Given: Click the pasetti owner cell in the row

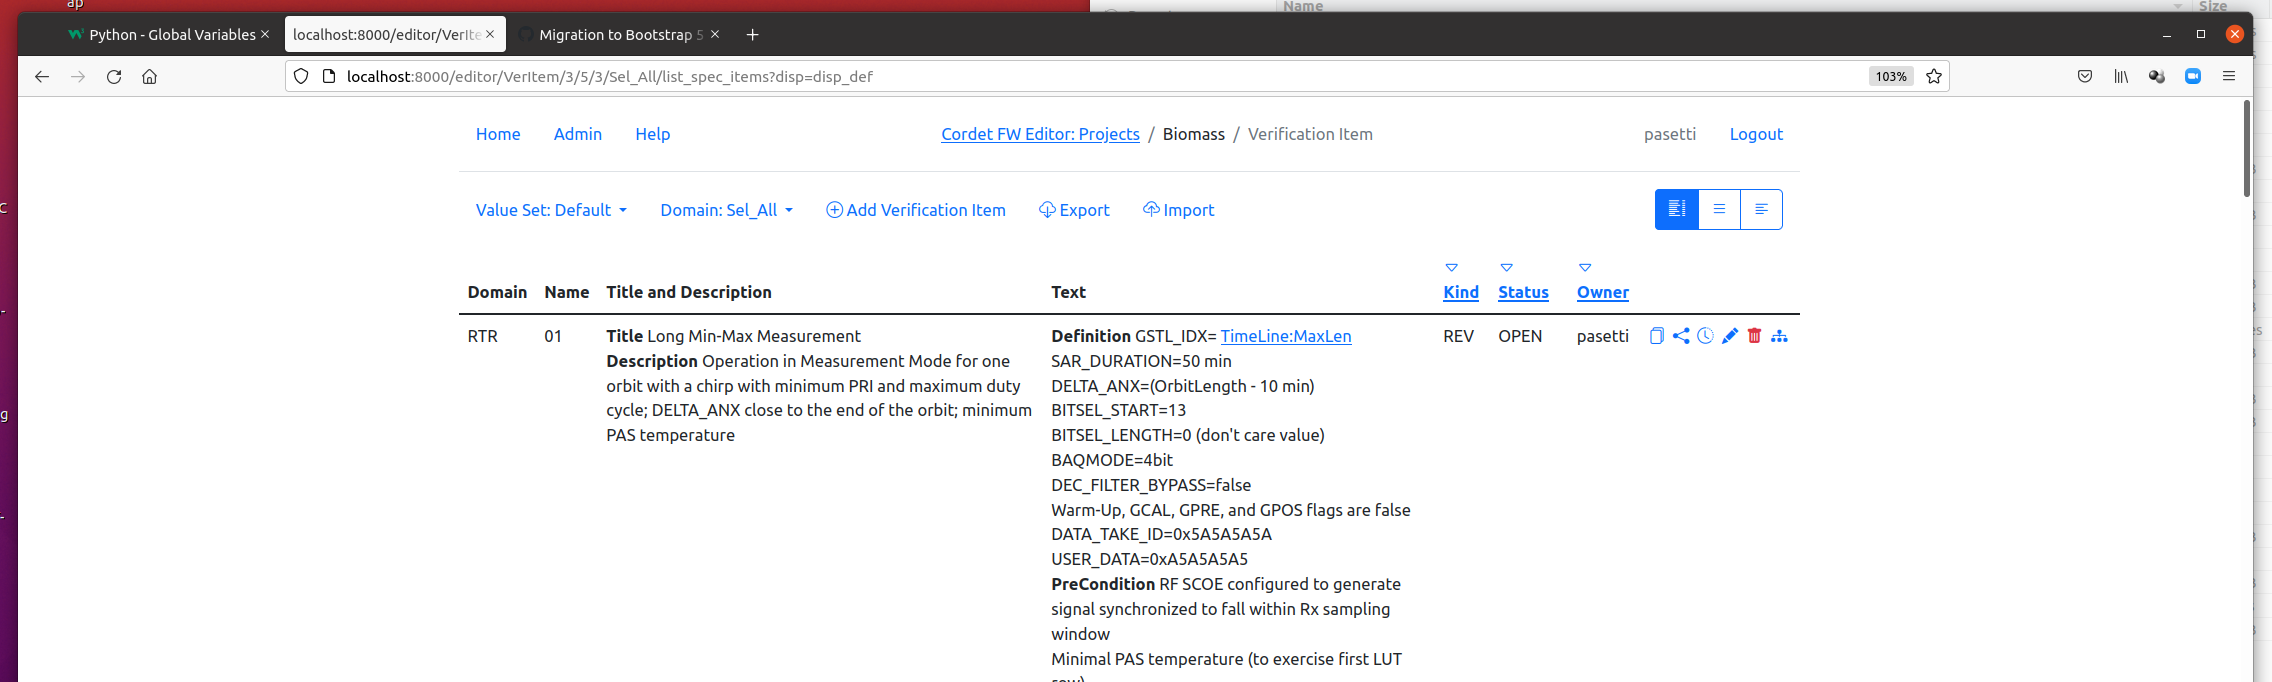Looking at the screenshot, I should point(1603,336).
